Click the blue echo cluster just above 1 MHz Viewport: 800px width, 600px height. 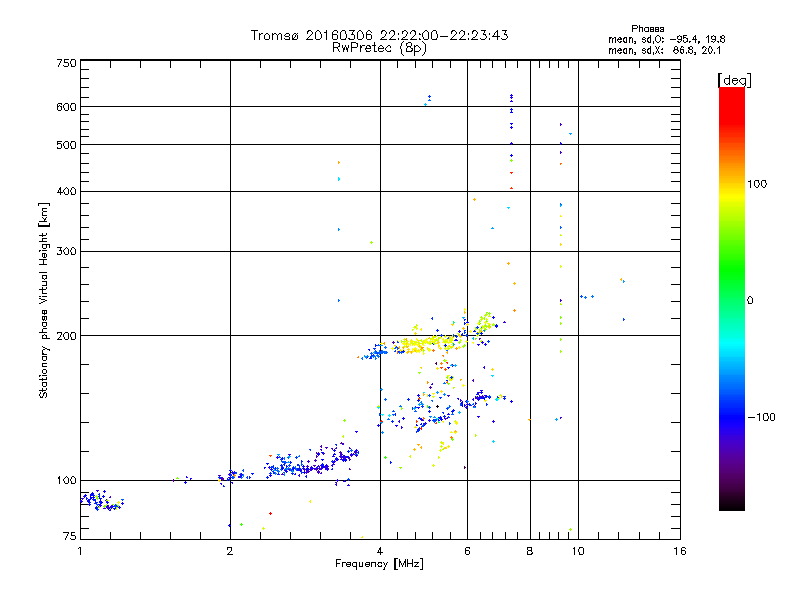102,500
